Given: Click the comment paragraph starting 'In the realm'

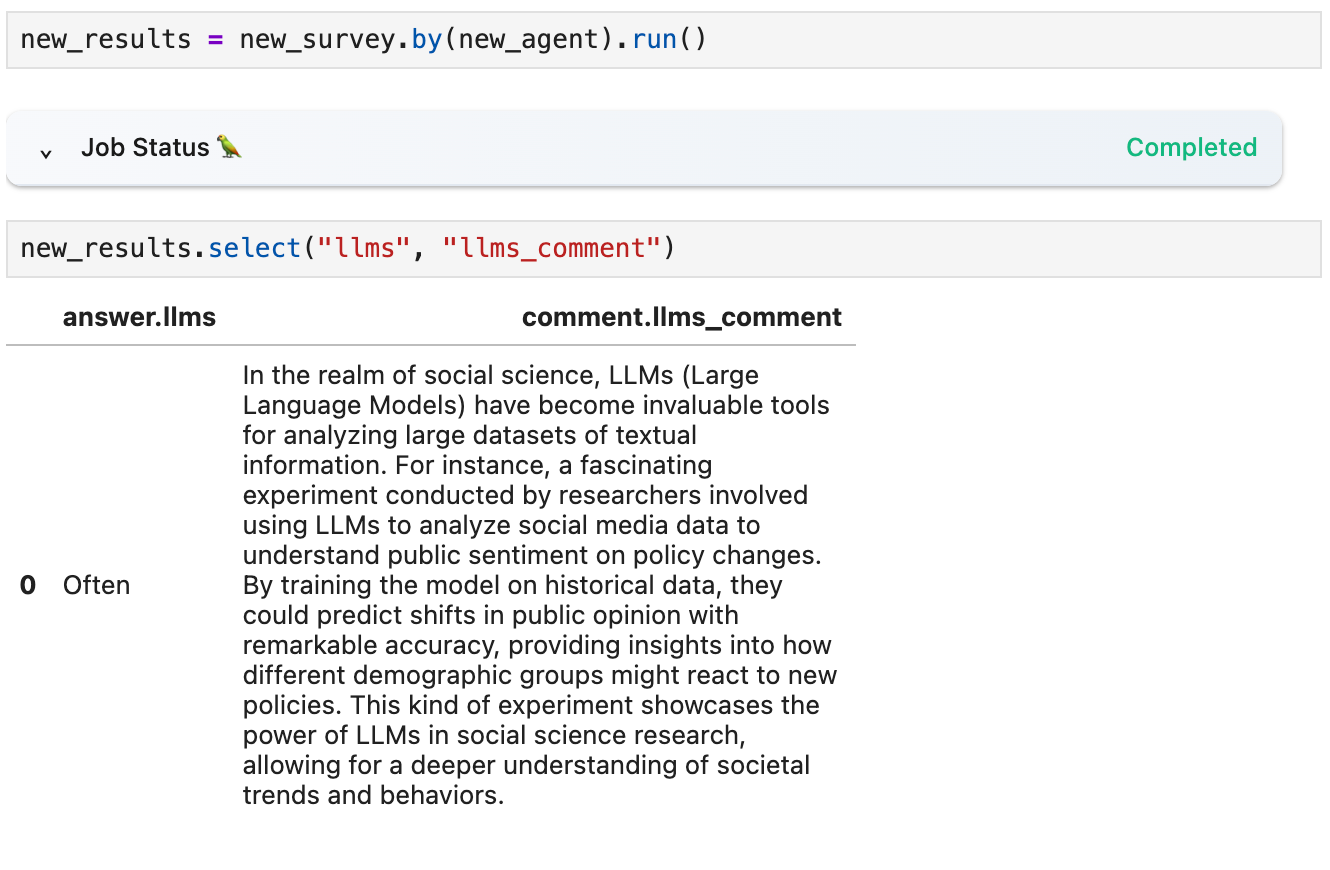Looking at the screenshot, I should [540, 585].
